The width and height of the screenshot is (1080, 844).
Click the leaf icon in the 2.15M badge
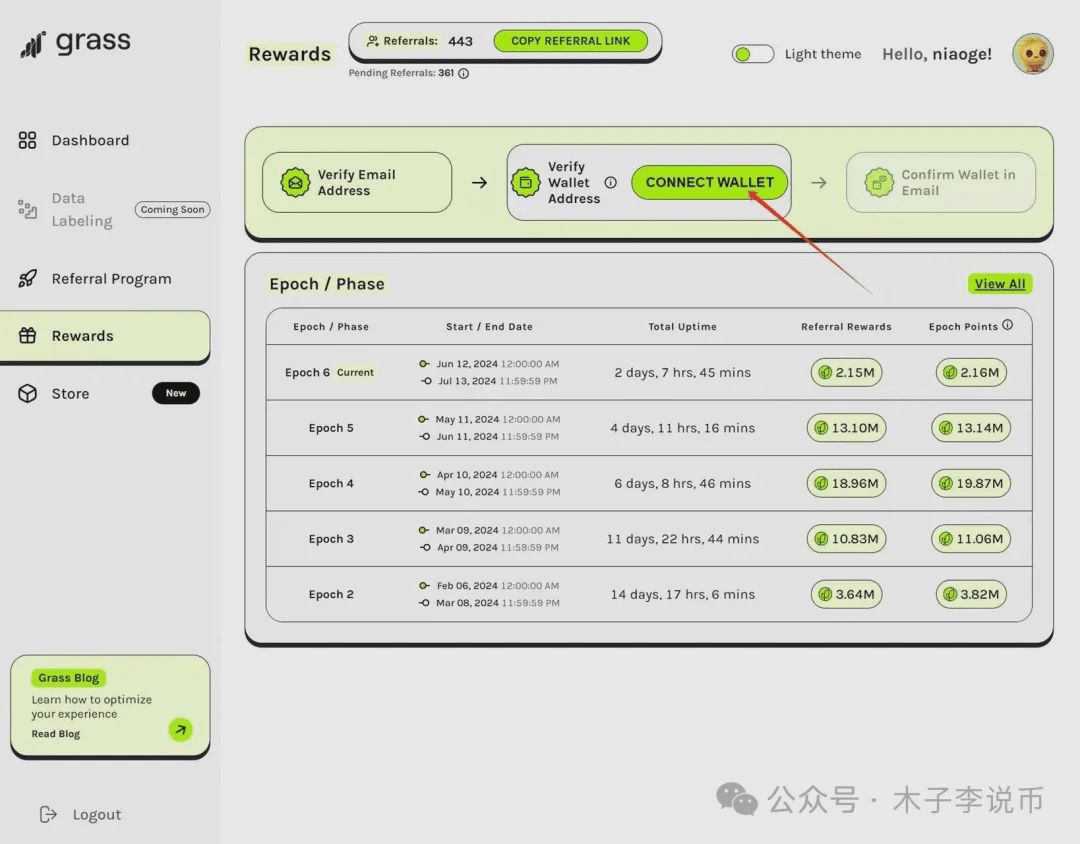point(824,373)
